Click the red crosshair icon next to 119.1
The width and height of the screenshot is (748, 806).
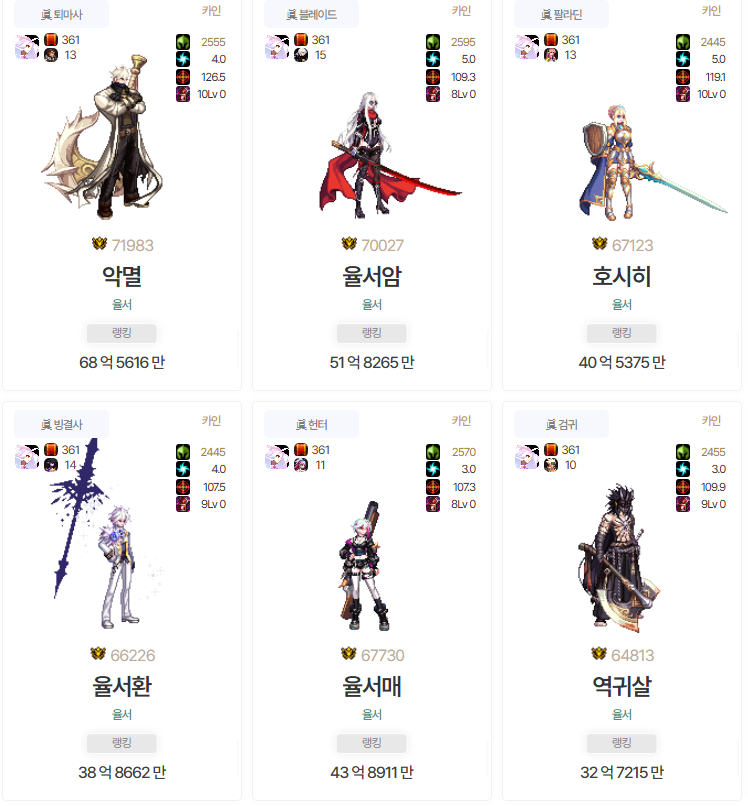[683, 77]
